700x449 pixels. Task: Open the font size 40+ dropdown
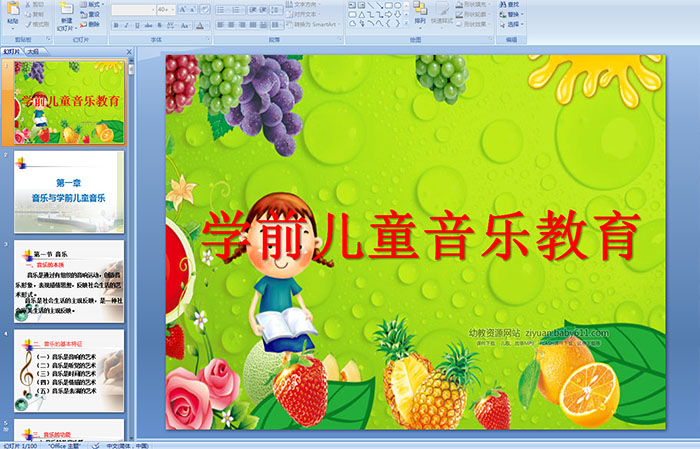tap(166, 10)
